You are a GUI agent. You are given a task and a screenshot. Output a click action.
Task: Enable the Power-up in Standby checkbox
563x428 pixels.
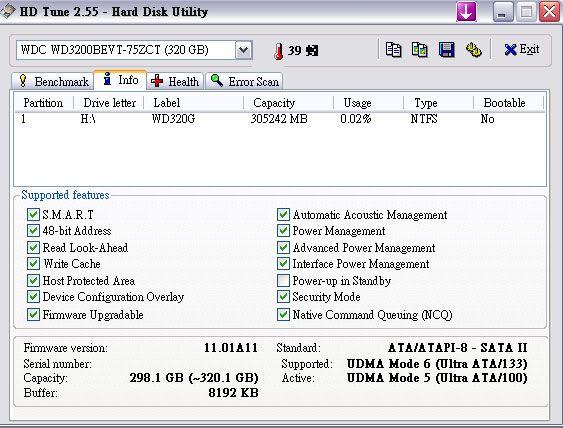tap(283, 280)
